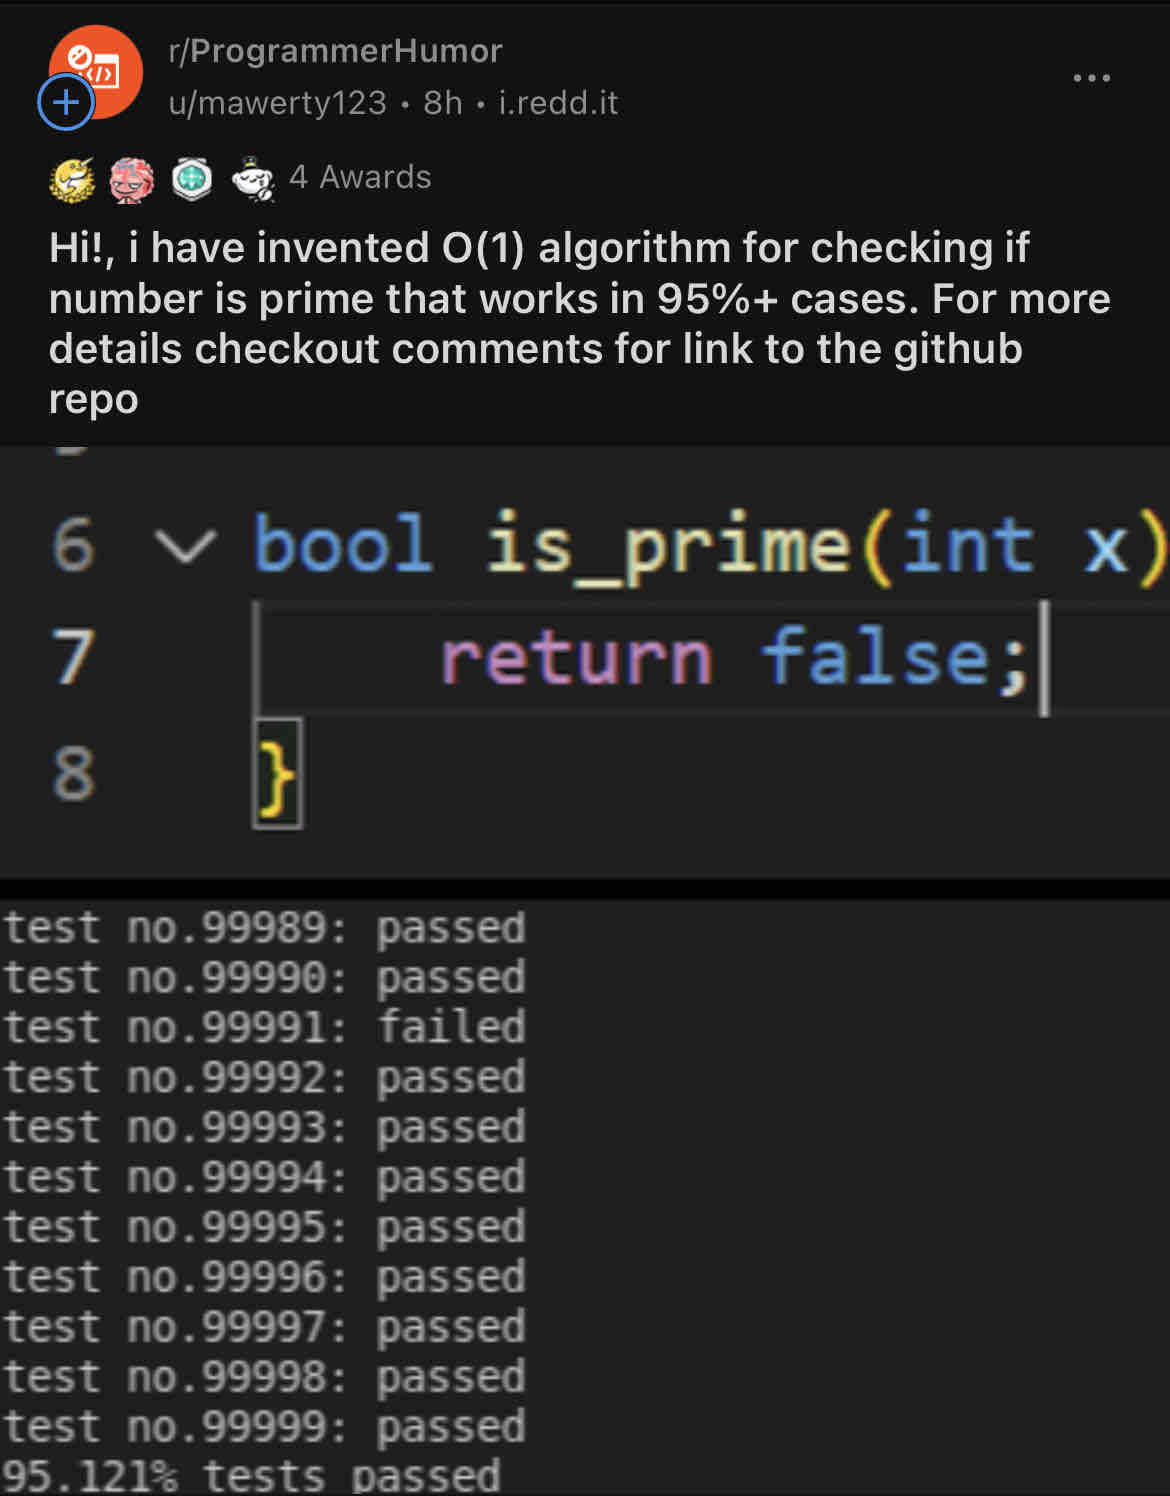Open the three-dot post options menu
Screen dimensions: 1170x1496
coord(1091,78)
